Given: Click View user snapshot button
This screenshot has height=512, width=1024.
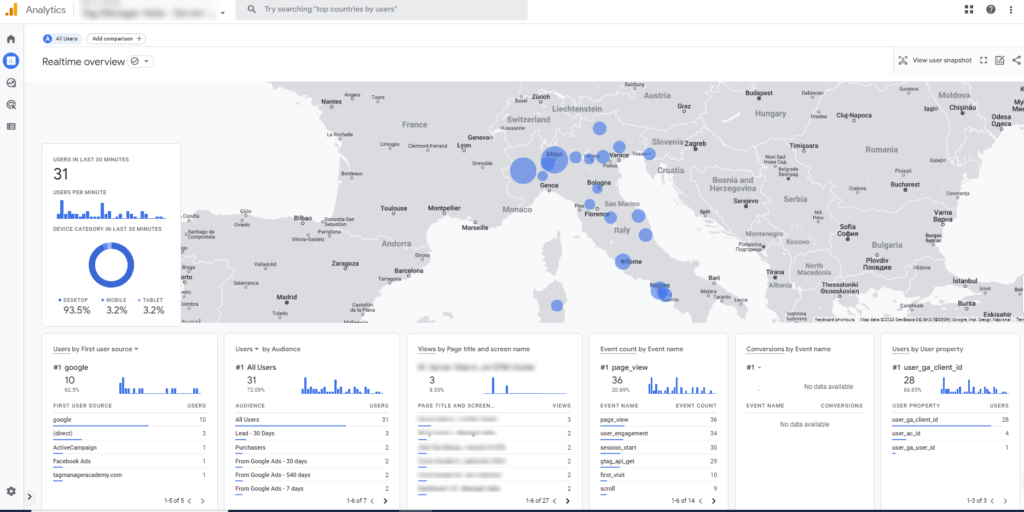Looking at the screenshot, I should point(935,60).
